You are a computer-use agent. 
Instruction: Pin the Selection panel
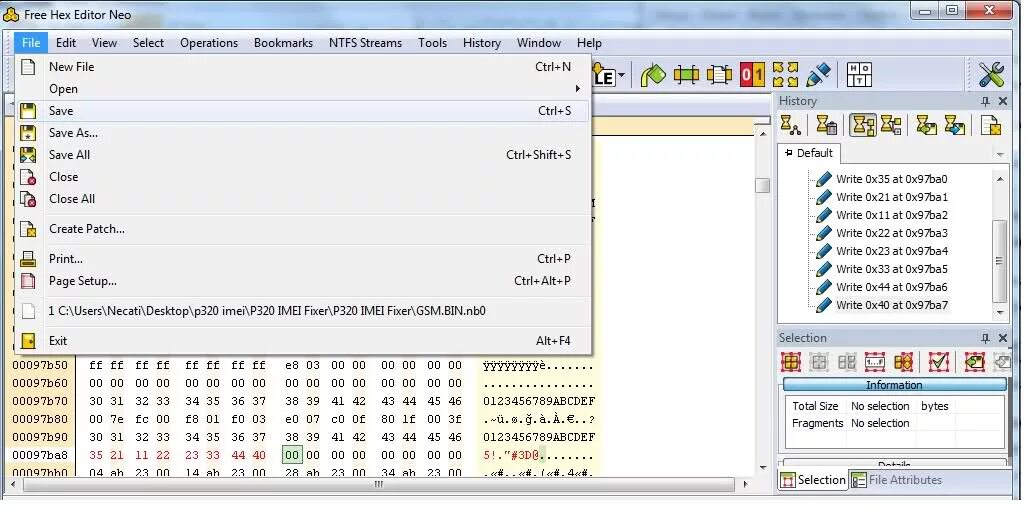click(985, 338)
